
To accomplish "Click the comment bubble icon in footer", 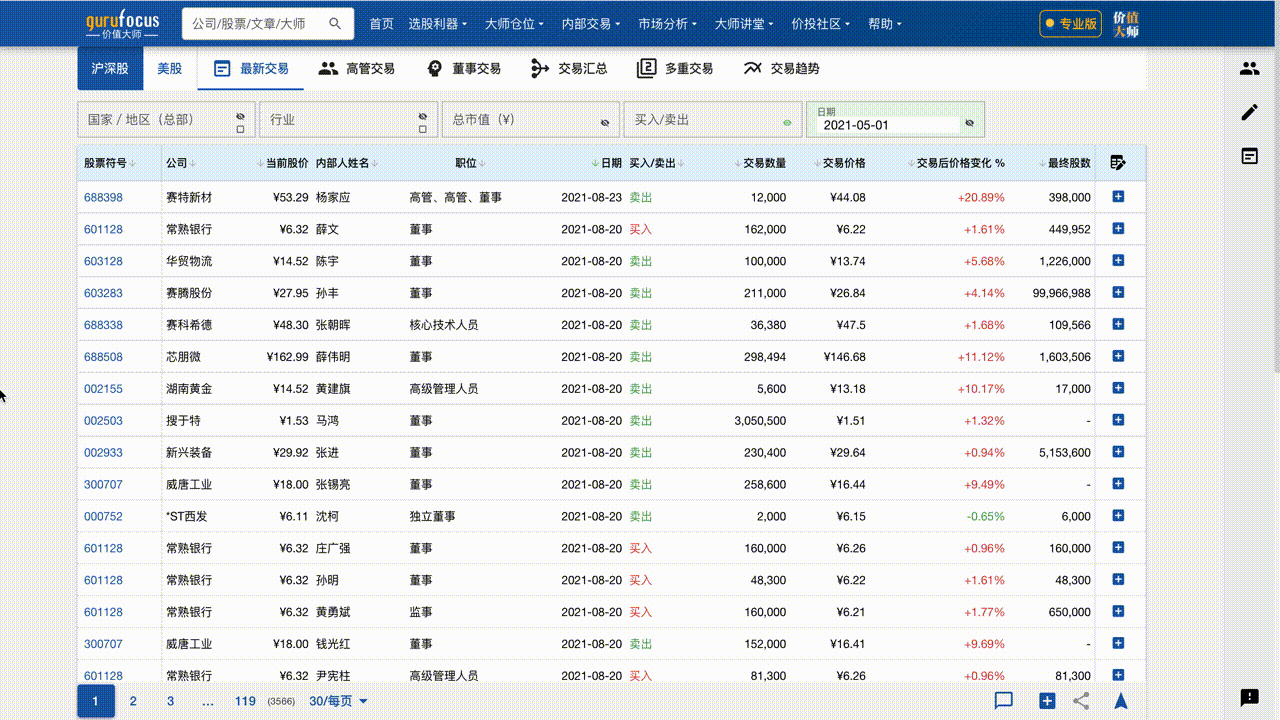I will click(x=1004, y=701).
